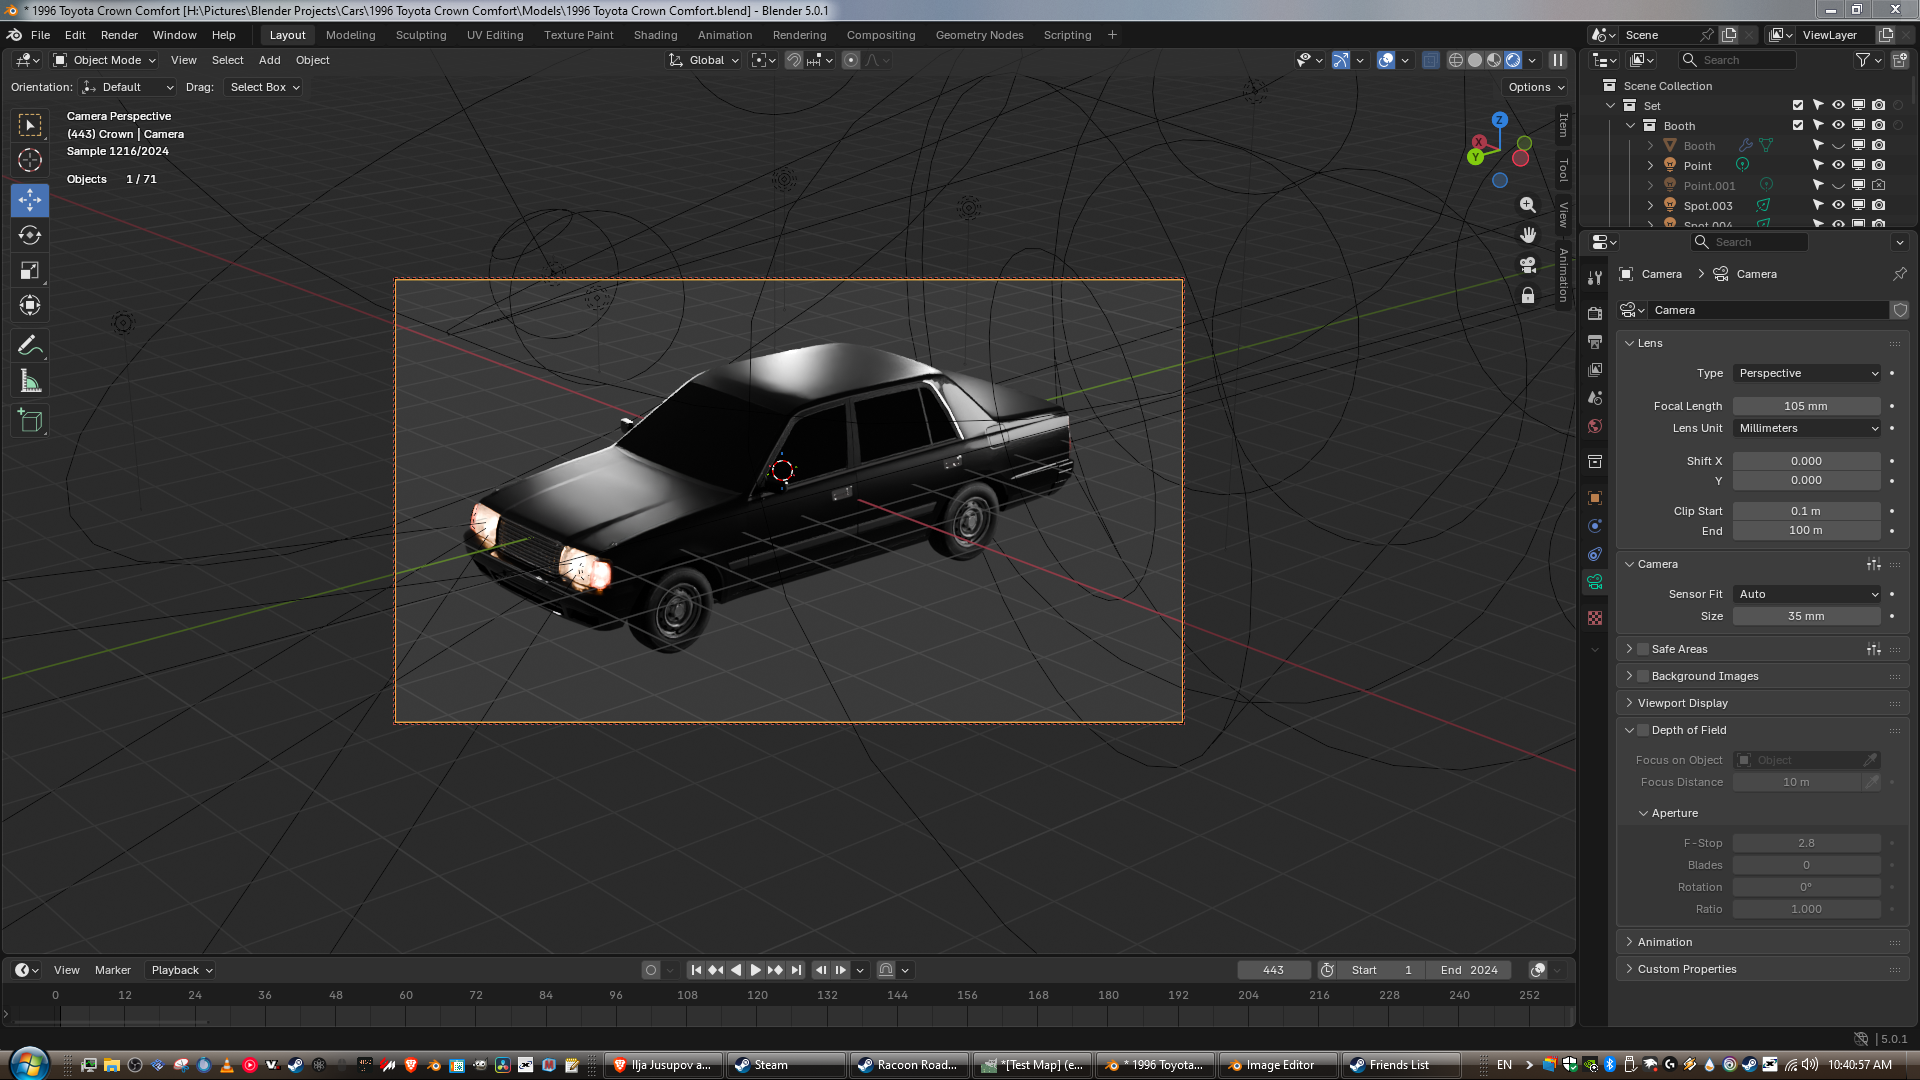Hide Point light using eye icon
Screen dimensions: 1920x1080
coord(1838,165)
